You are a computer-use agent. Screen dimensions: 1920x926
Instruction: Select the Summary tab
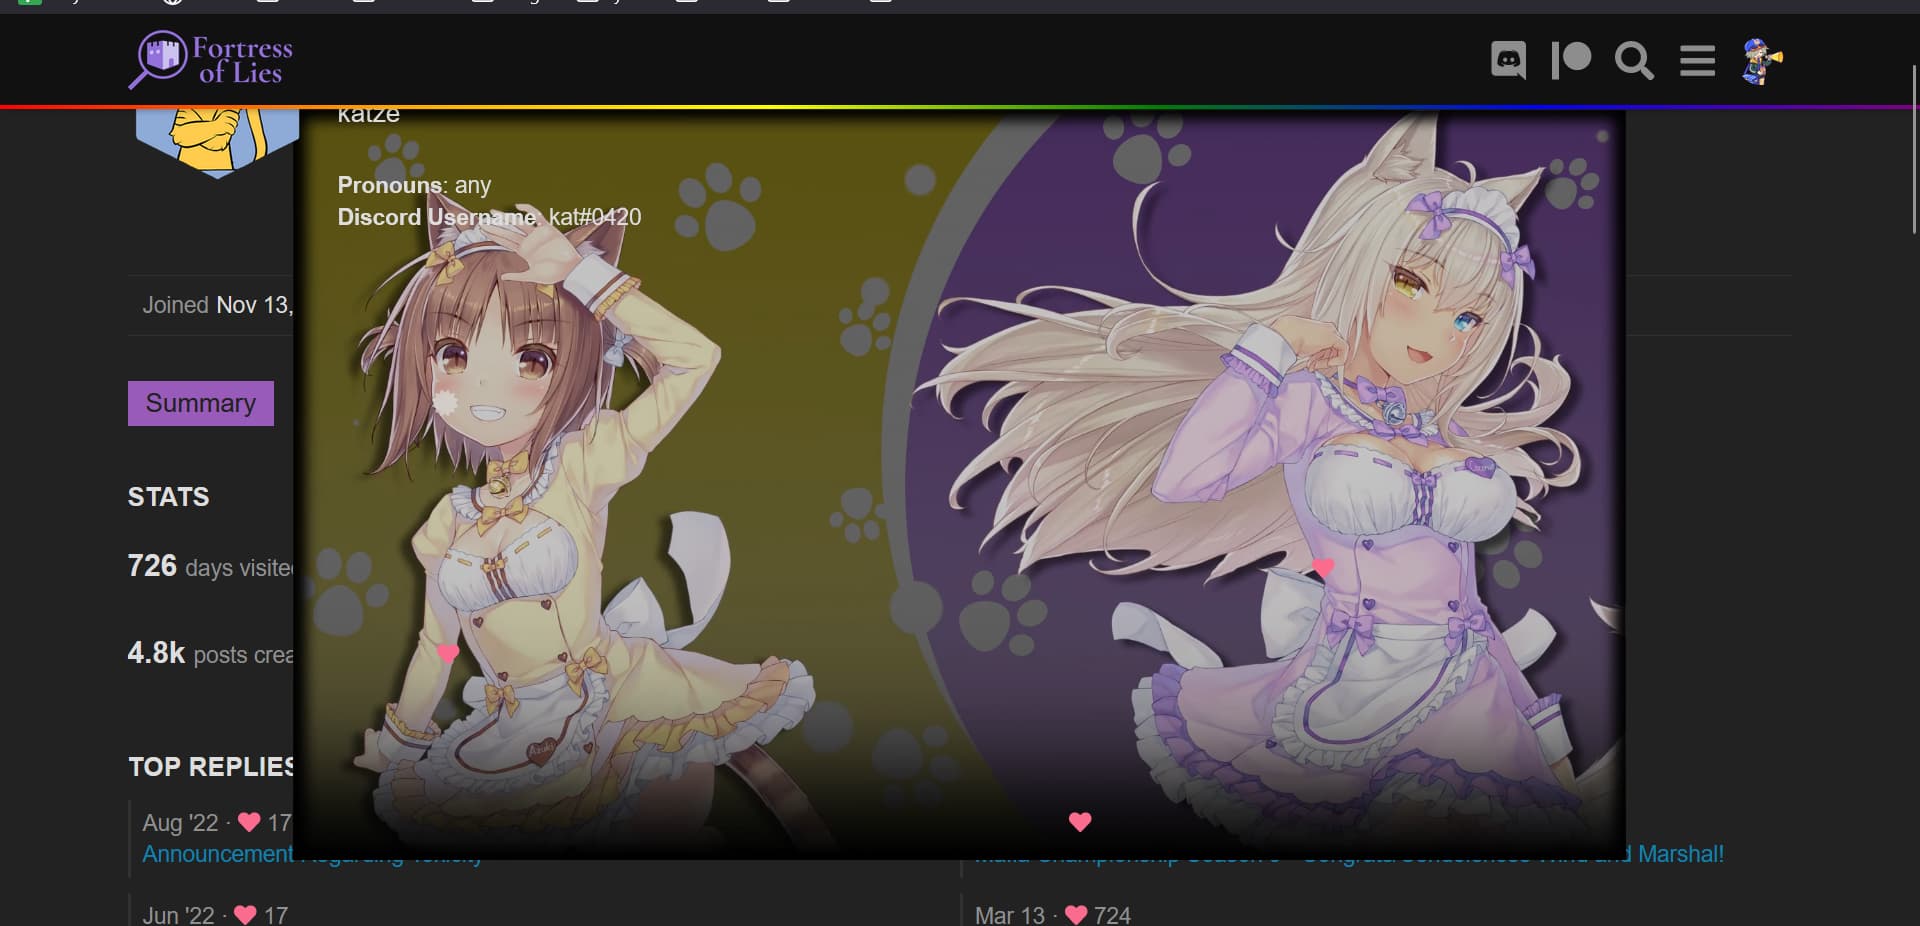pos(201,403)
